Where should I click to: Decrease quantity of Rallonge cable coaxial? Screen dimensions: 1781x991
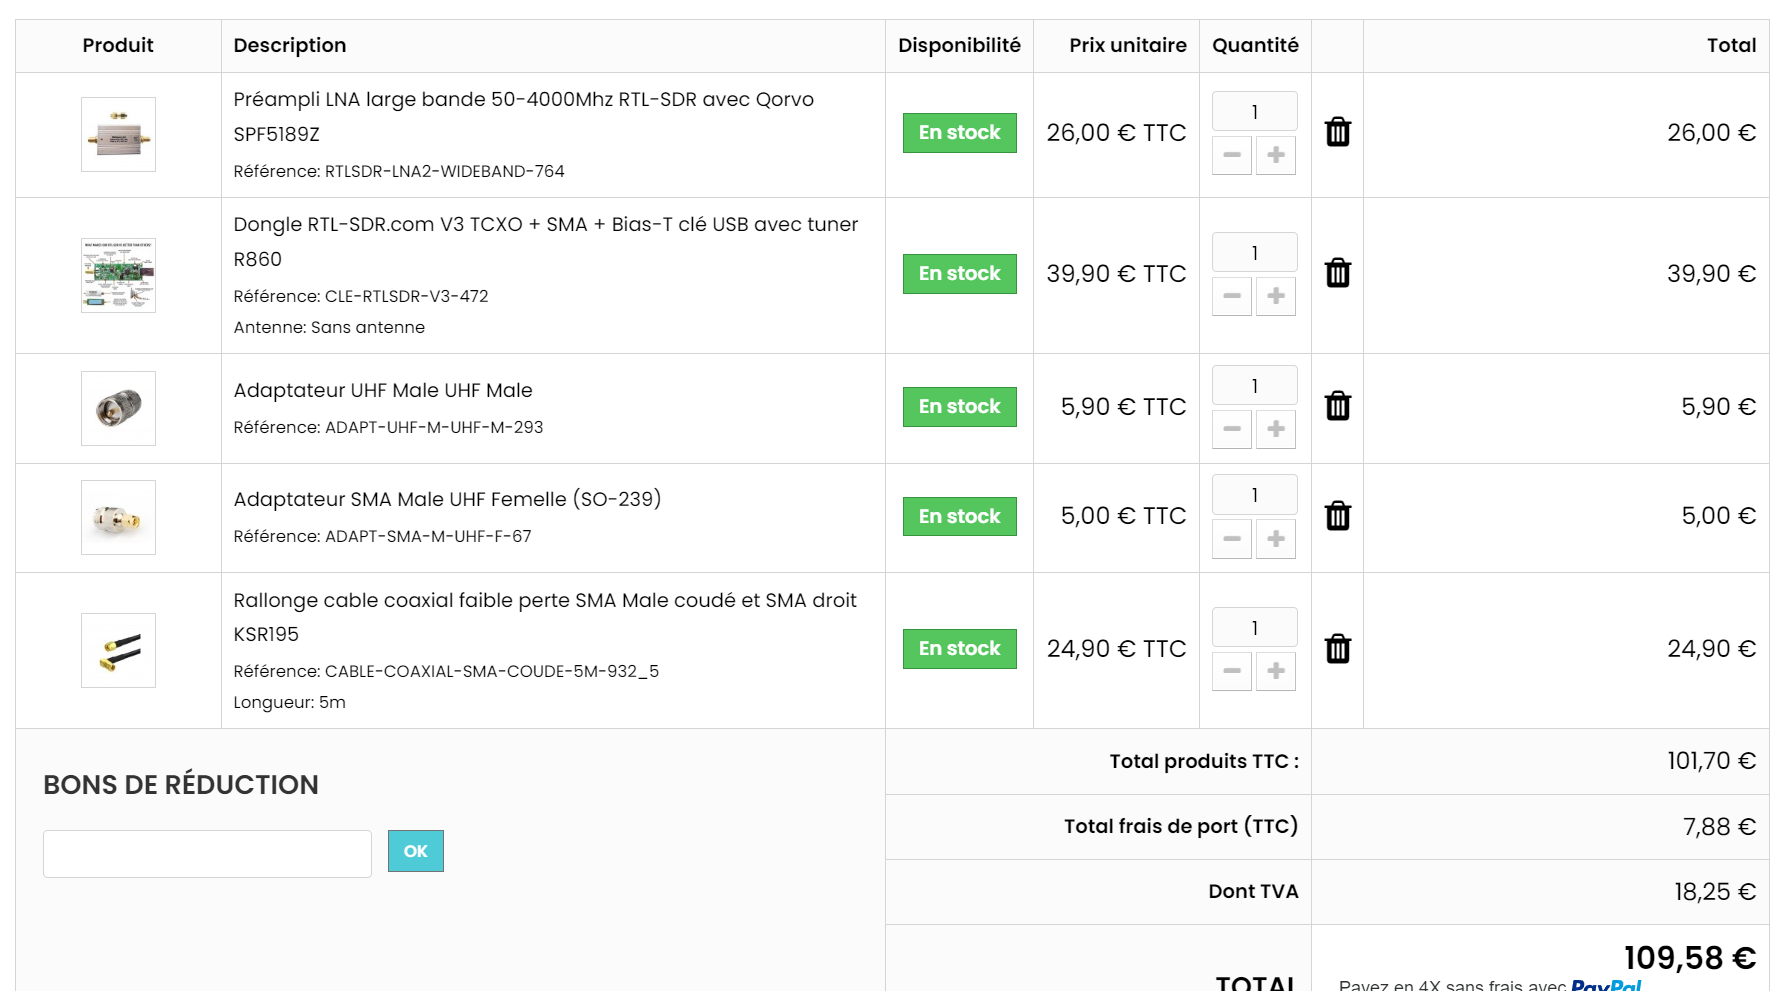(1232, 671)
